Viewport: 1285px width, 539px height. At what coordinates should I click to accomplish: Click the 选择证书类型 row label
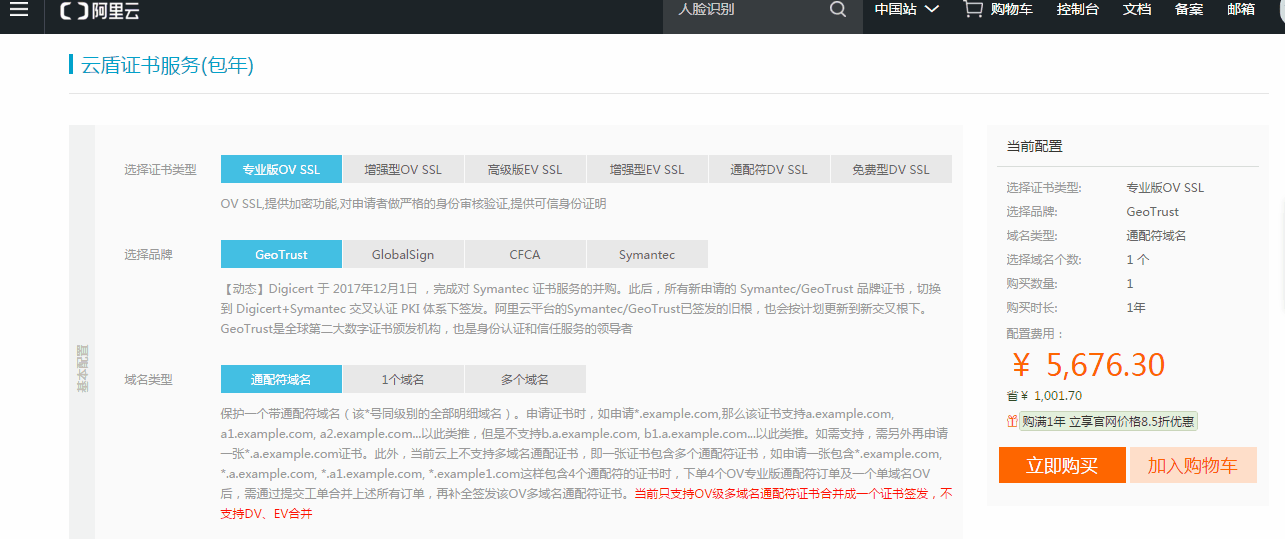tap(160, 169)
